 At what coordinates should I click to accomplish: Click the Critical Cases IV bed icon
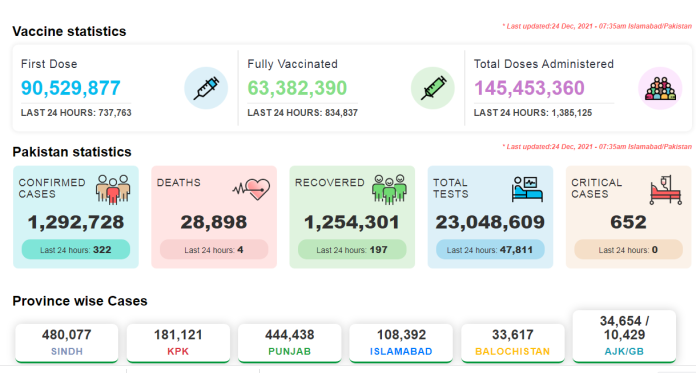pyautogui.click(x=665, y=190)
